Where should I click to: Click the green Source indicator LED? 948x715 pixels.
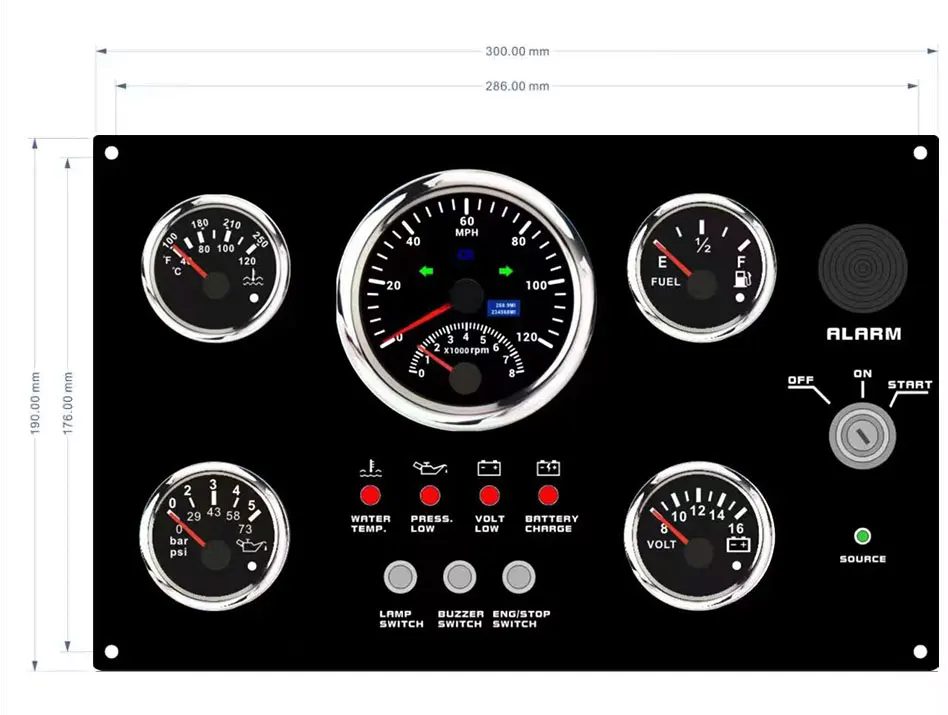tap(862, 536)
